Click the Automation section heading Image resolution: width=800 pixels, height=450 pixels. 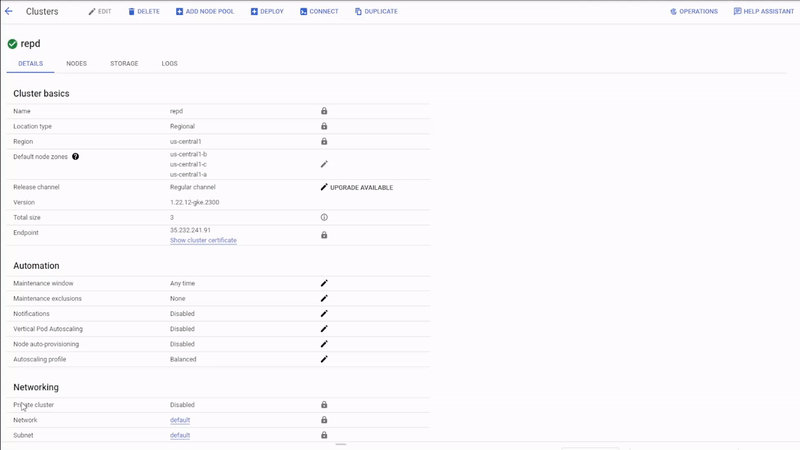click(x=36, y=266)
